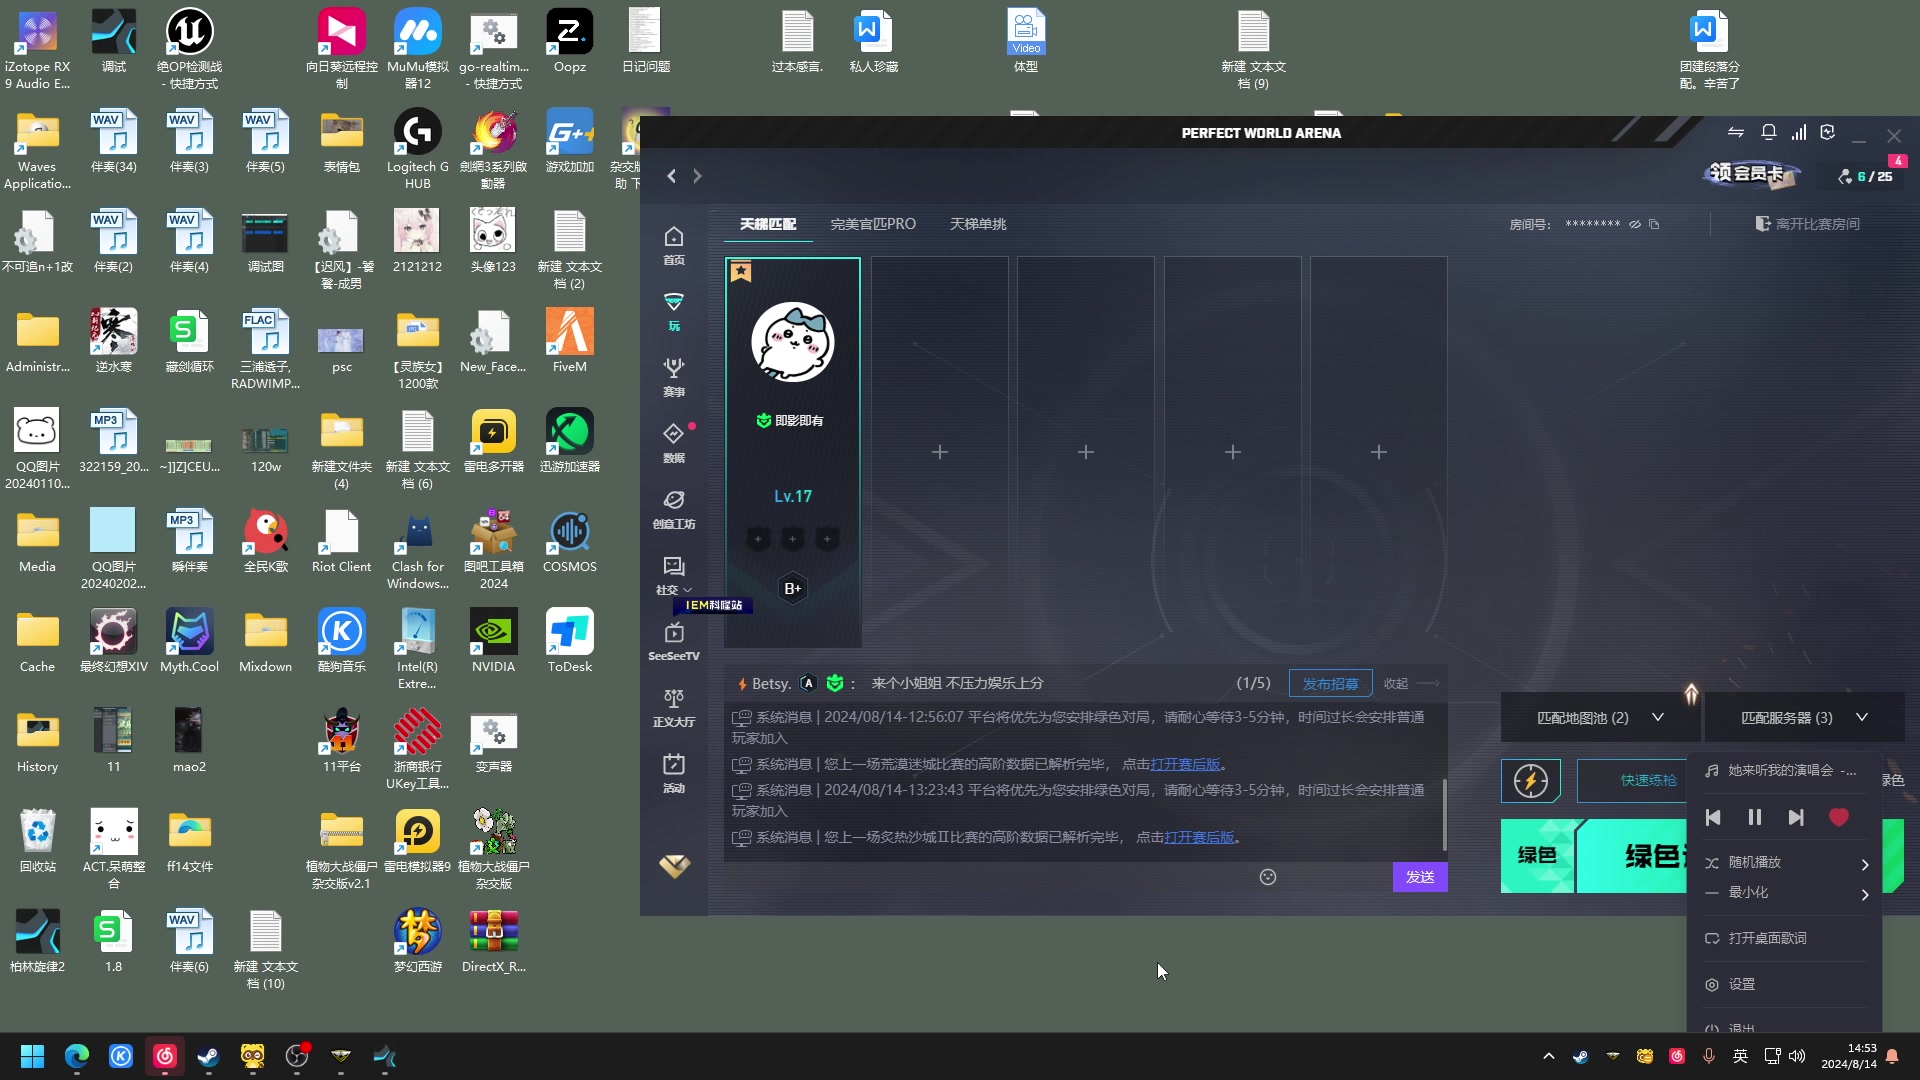
Task: Copy the room number with copy icon
Action: (1654, 224)
